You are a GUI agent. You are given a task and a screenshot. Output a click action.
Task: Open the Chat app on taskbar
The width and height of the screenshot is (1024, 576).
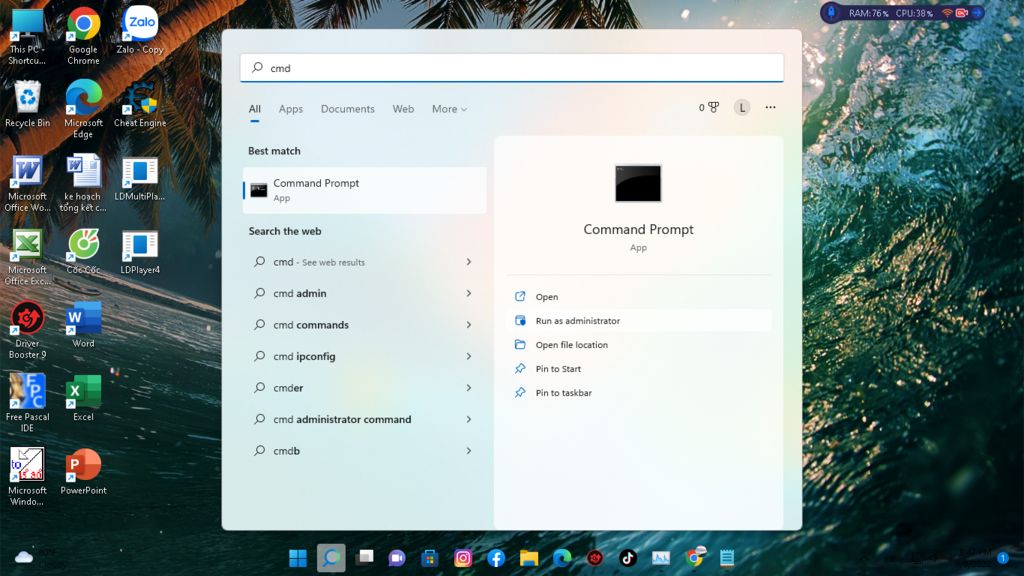click(397, 558)
